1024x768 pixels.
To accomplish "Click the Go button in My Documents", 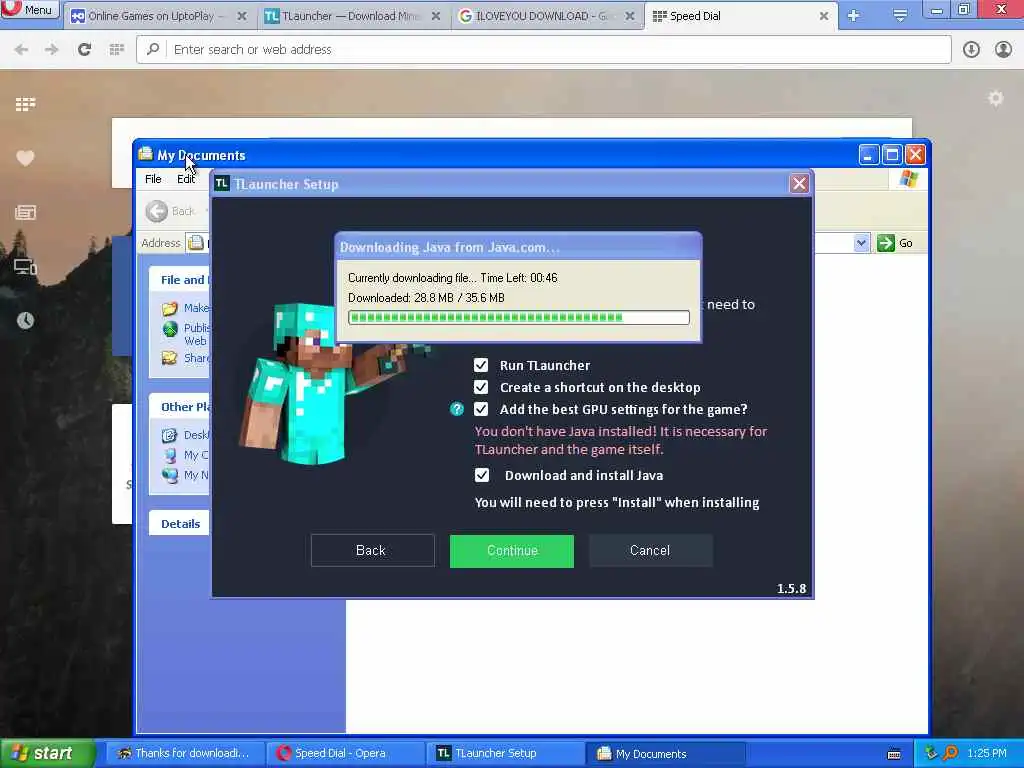I will point(895,243).
